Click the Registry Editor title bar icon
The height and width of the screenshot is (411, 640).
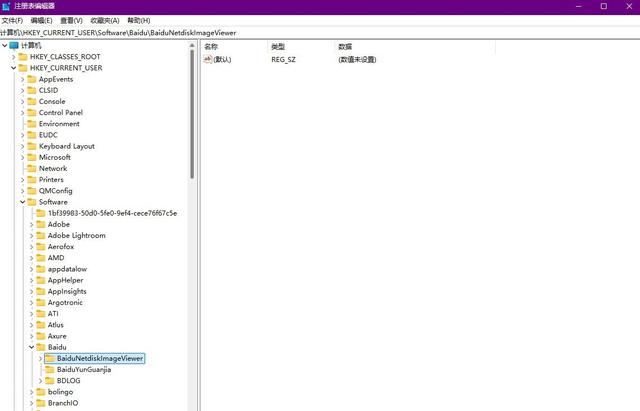(6, 7)
